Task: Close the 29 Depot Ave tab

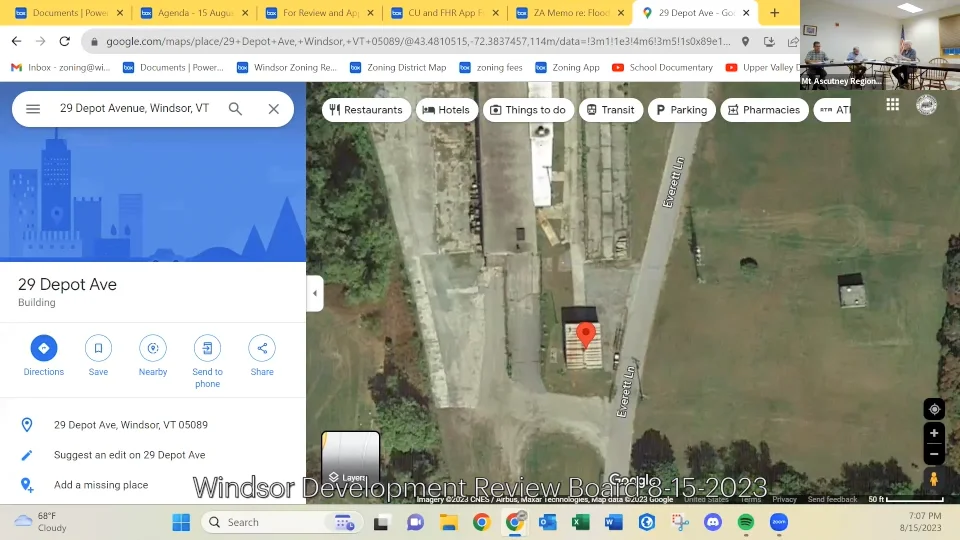Action: point(746,13)
